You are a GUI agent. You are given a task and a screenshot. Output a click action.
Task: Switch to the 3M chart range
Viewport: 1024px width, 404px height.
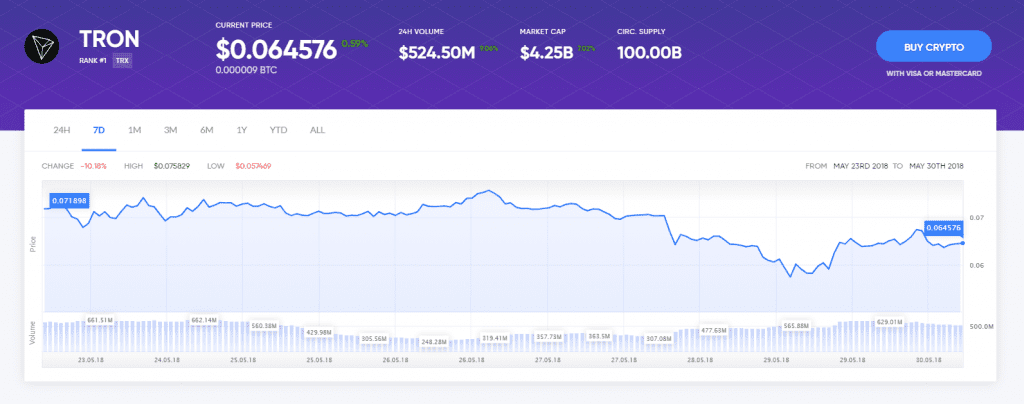[x=170, y=130]
